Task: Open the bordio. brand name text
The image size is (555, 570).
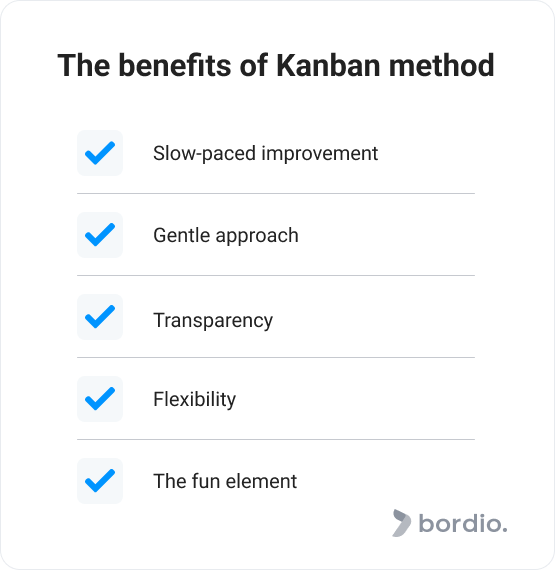Action: coord(463,523)
